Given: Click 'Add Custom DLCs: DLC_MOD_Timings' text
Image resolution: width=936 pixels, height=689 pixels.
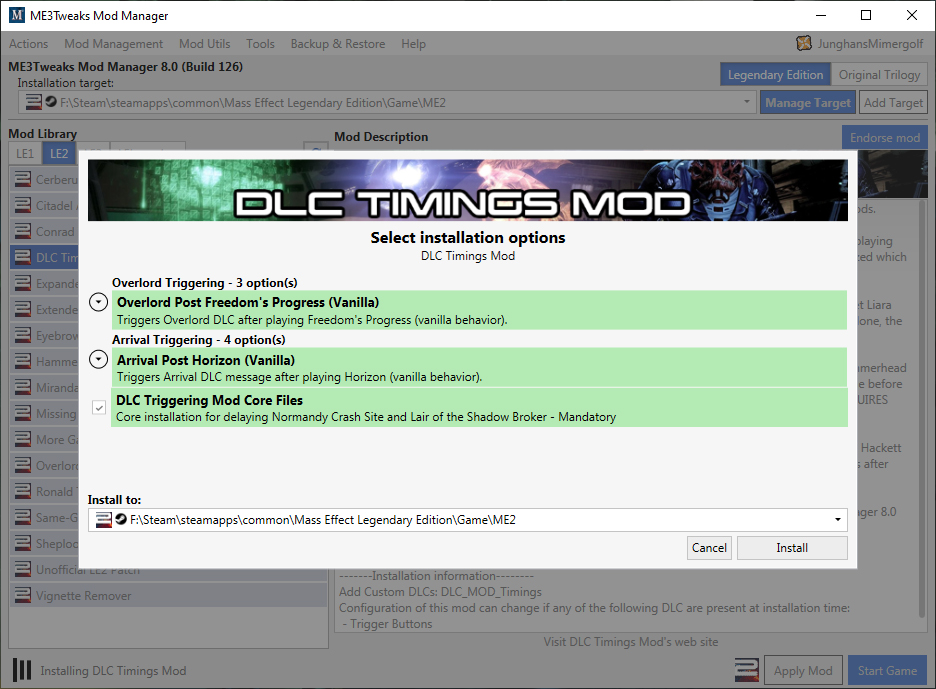Looking at the screenshot, I should tap(441, 592).
